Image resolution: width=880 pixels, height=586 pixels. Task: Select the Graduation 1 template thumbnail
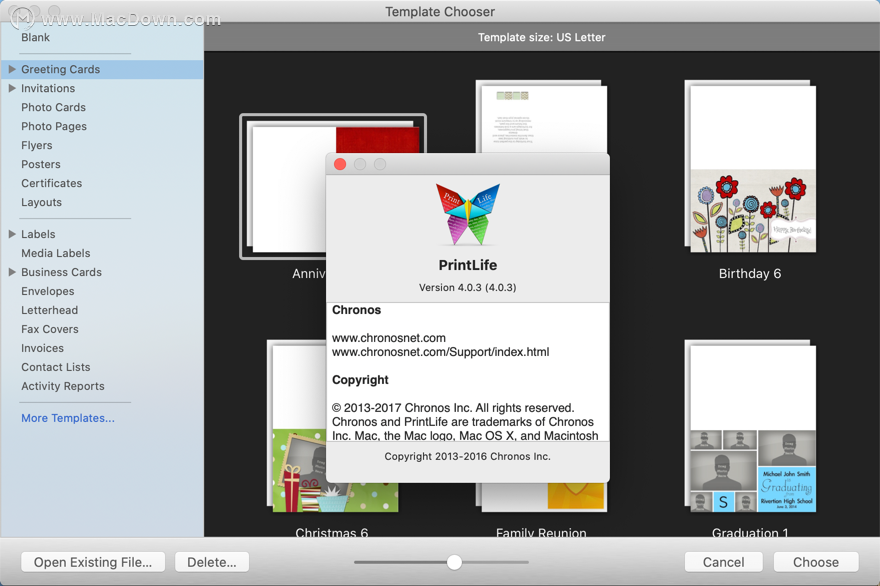(750, 426)
